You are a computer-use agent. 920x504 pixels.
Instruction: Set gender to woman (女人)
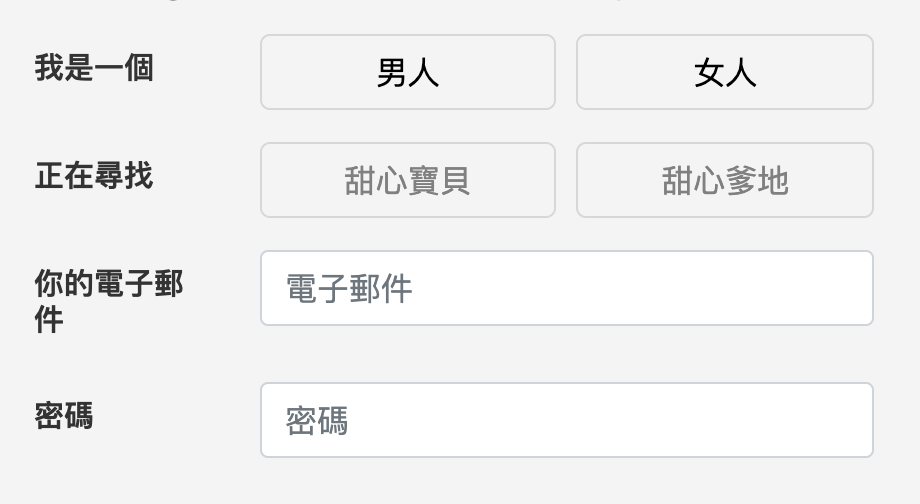click(x=724, y=72)
